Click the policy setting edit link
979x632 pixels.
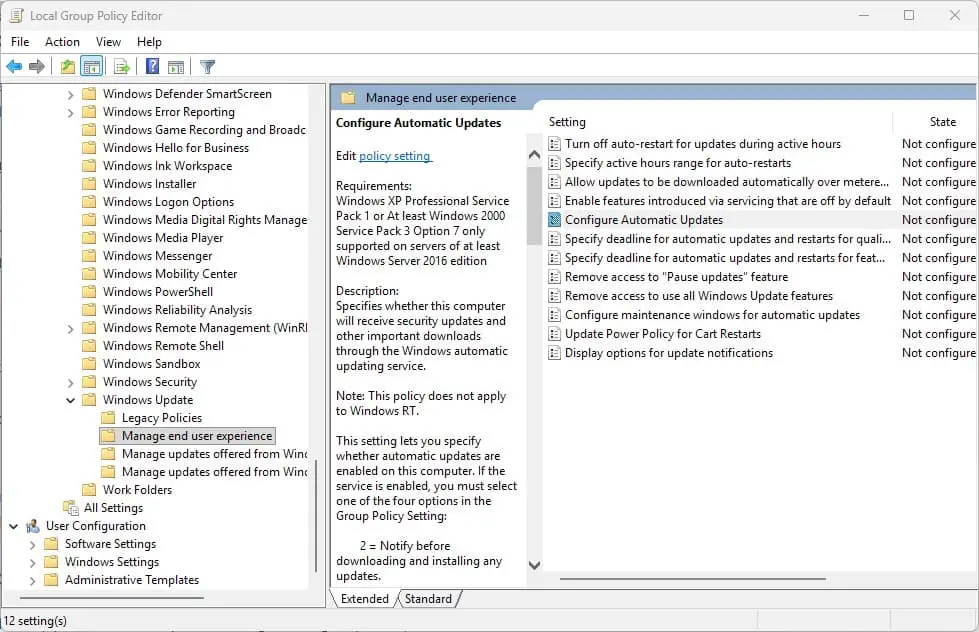click(x=395, y=156)
